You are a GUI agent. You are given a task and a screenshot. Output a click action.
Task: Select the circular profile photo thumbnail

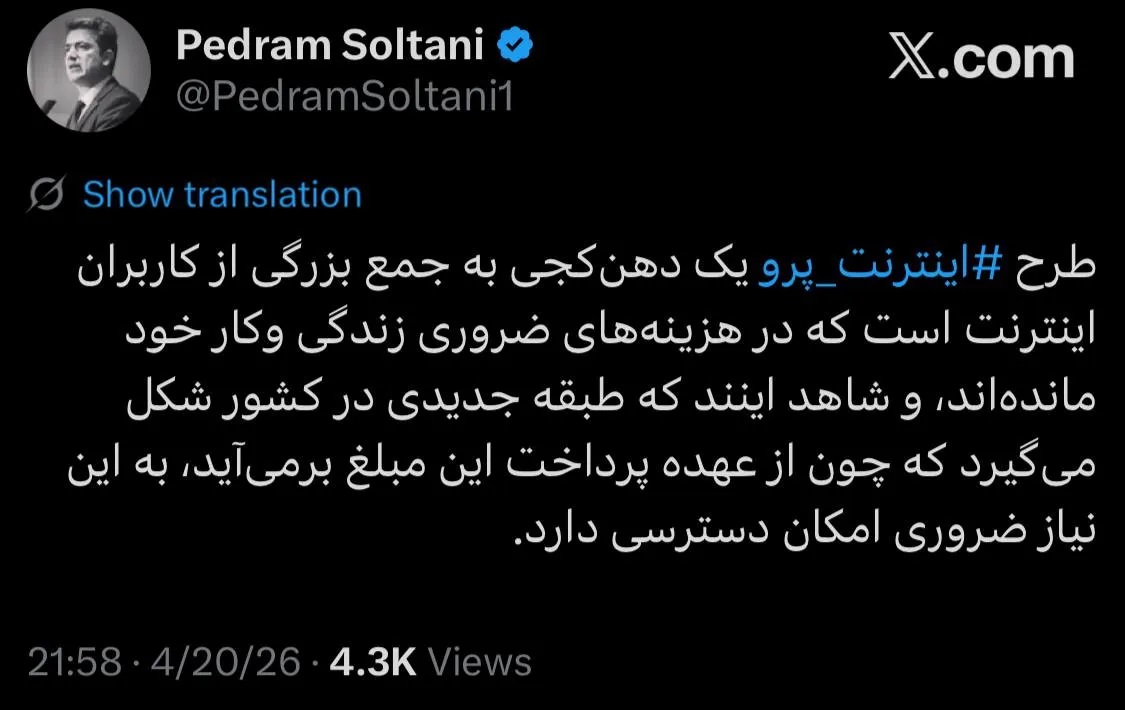click(88, 69)
